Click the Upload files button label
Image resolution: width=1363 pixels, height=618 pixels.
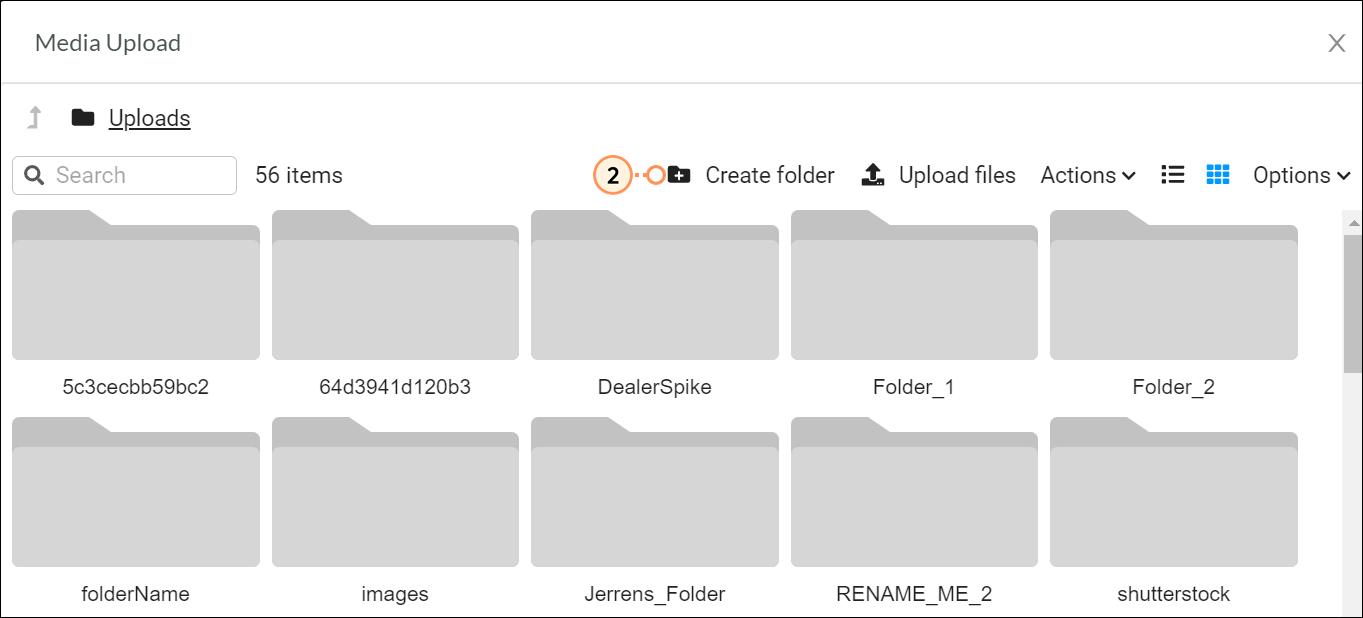[x=957, y=175]
